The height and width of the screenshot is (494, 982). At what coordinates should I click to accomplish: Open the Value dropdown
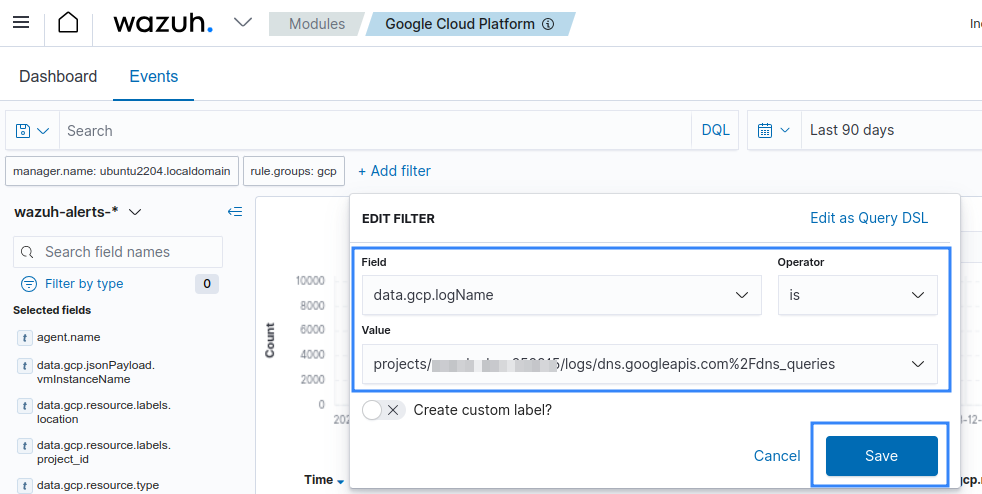point(649,364)
